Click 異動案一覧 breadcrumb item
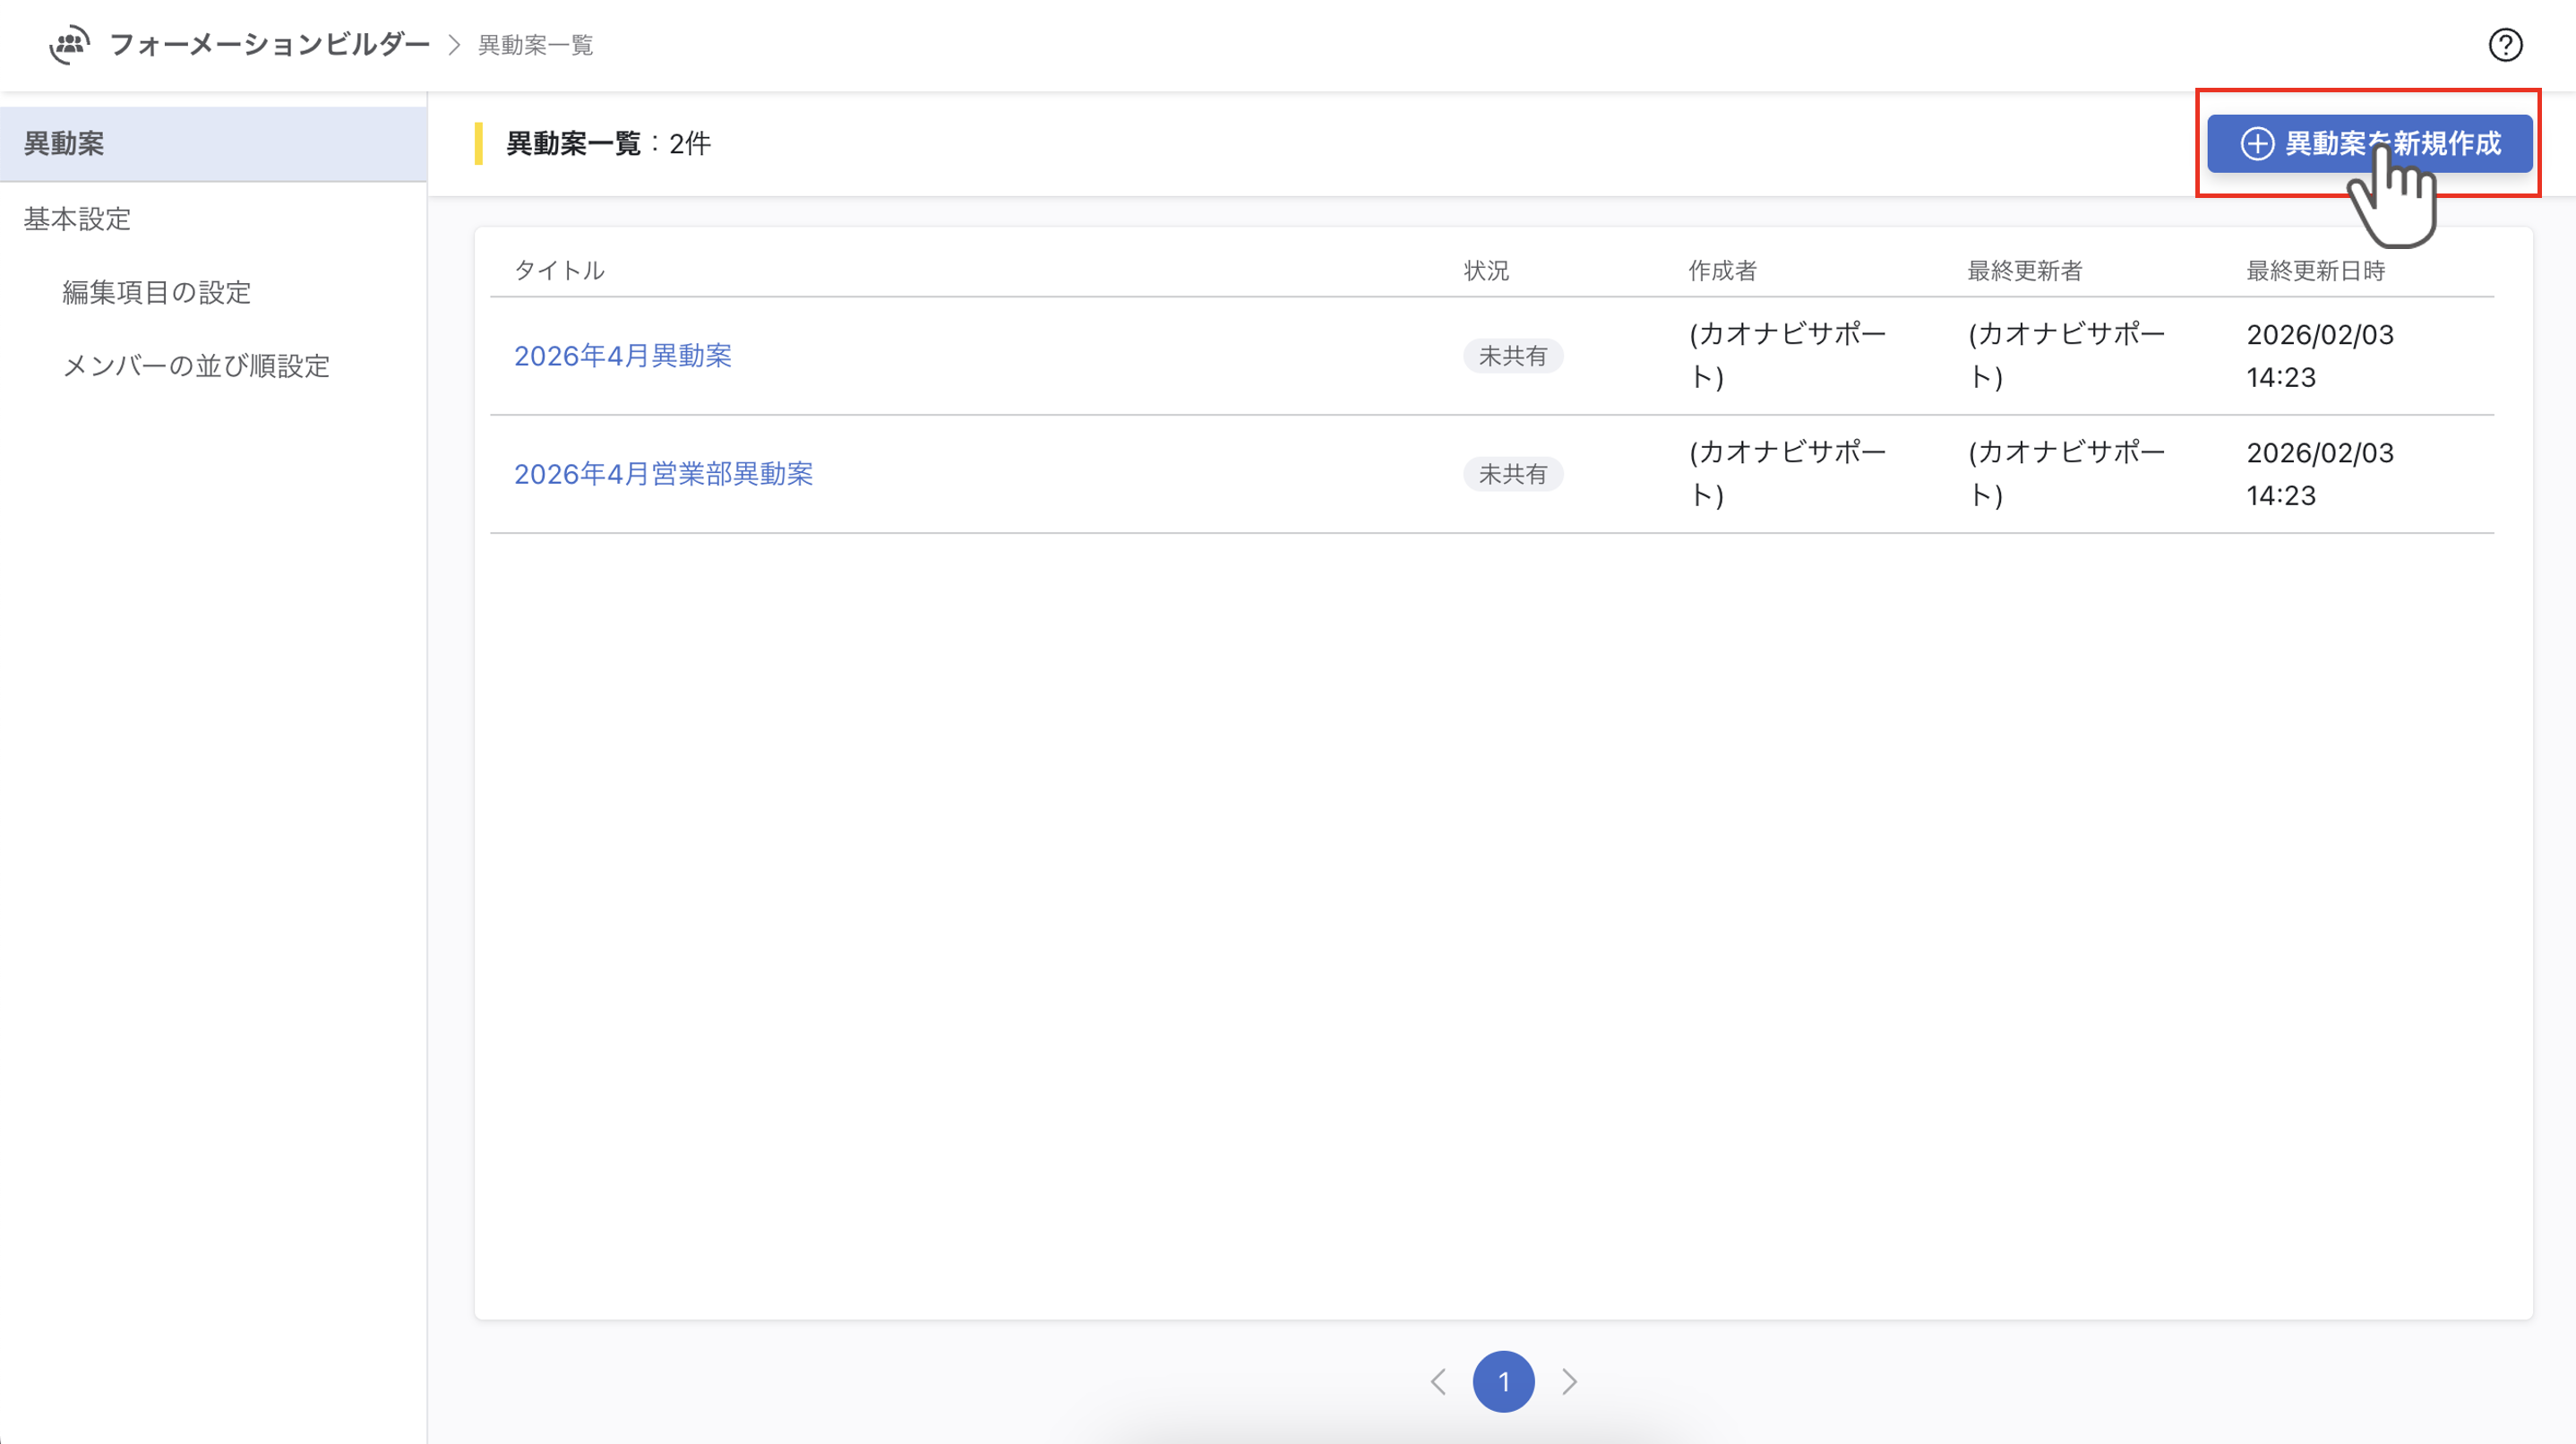 tap(535, 45)
